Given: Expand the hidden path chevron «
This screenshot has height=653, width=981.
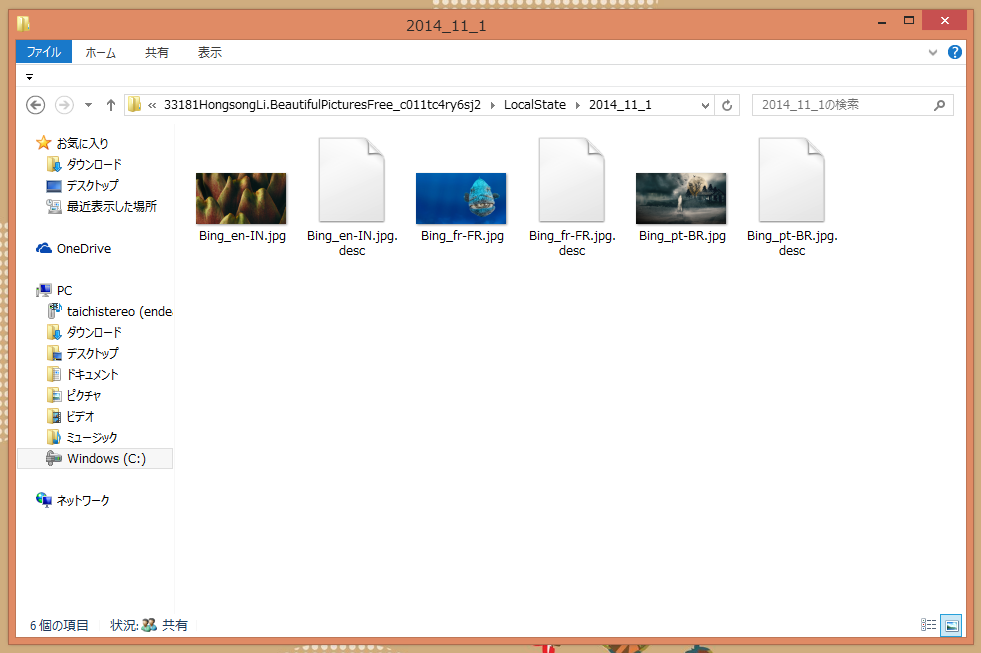Looking at the screenshot, I should (152, 105).
